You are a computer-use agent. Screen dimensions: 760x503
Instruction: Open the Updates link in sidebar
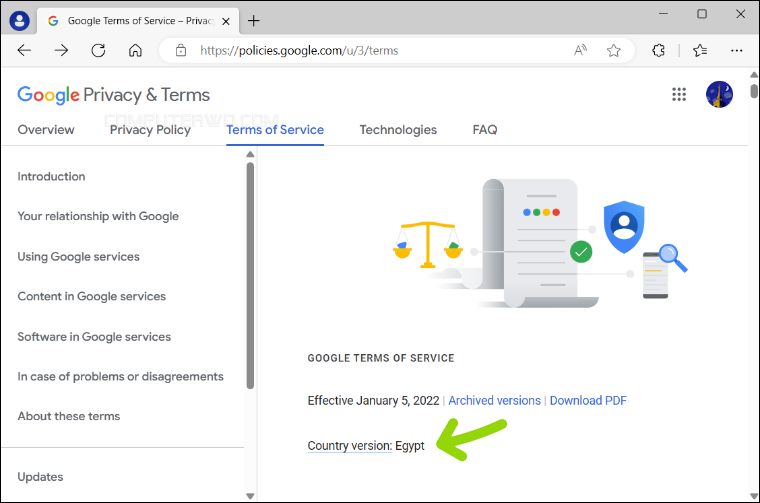click(x=40, y=477)
